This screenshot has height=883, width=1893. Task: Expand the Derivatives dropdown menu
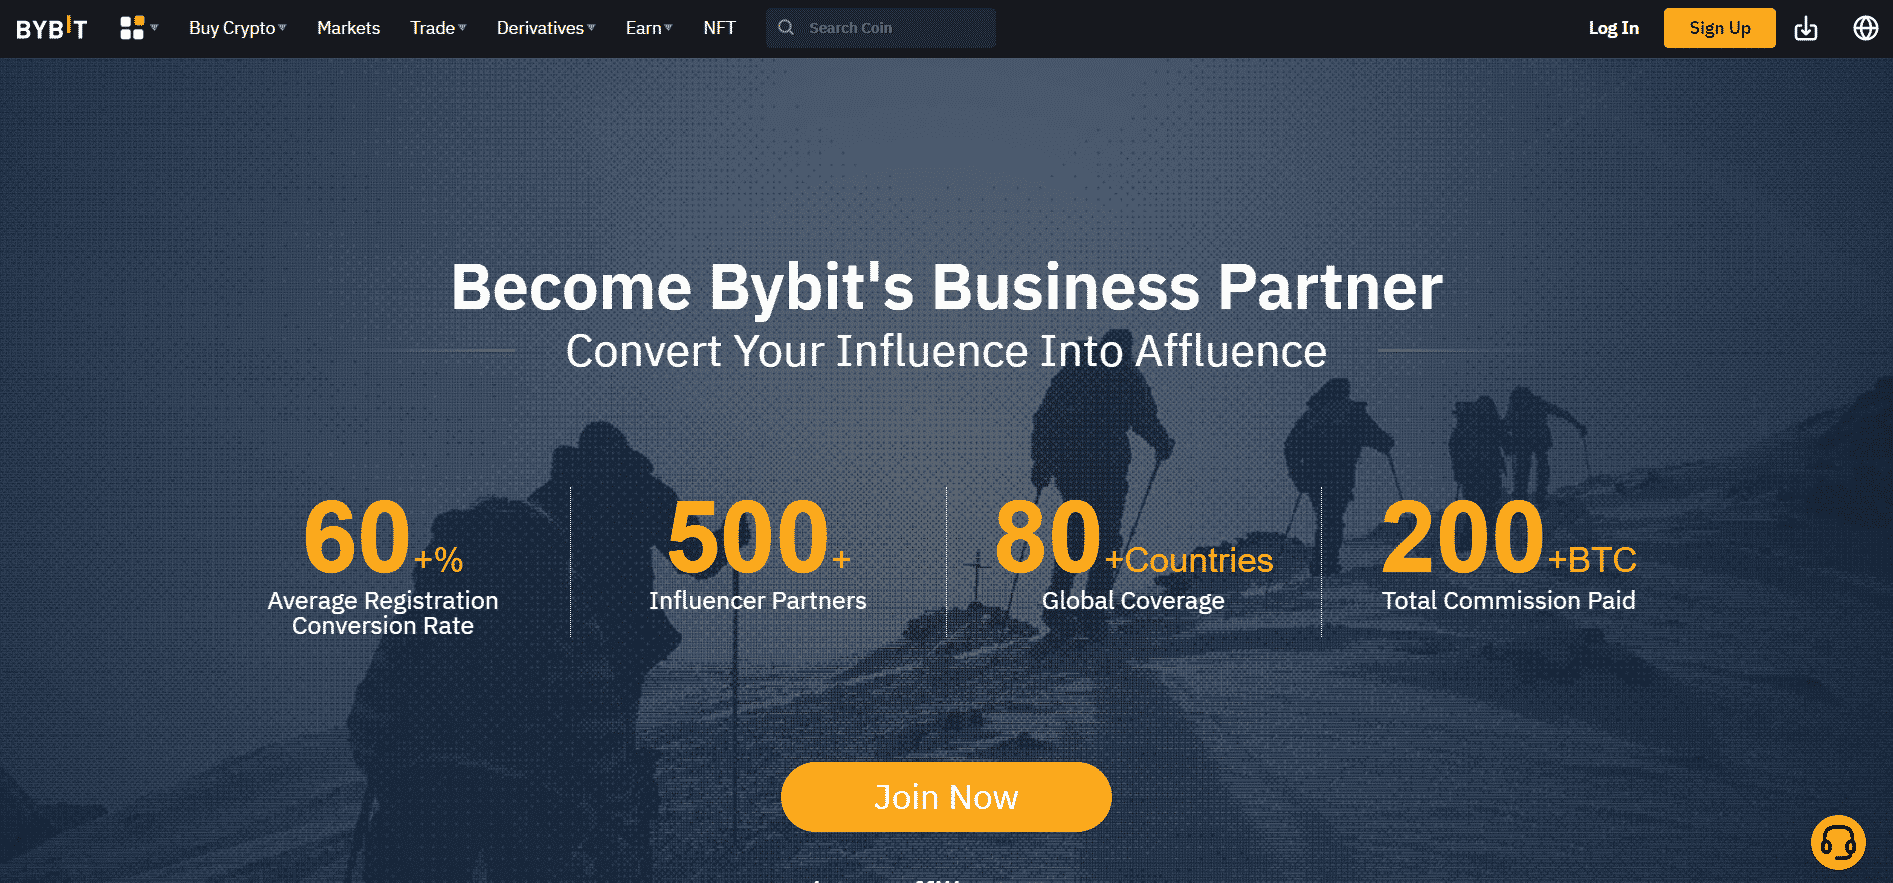546,28
